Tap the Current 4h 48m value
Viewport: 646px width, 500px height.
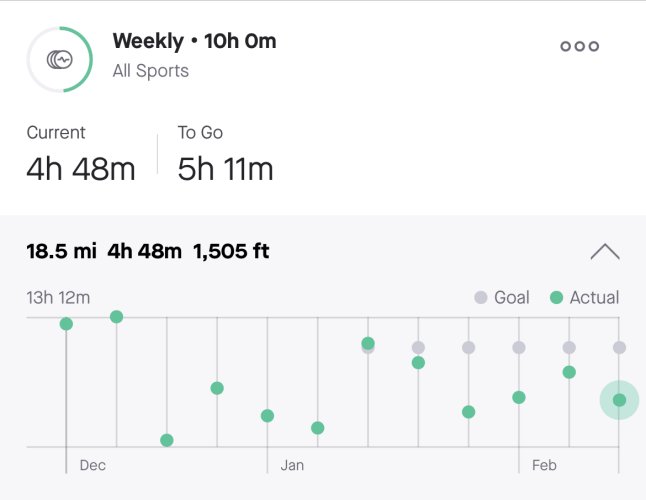(x=81, y=169)
